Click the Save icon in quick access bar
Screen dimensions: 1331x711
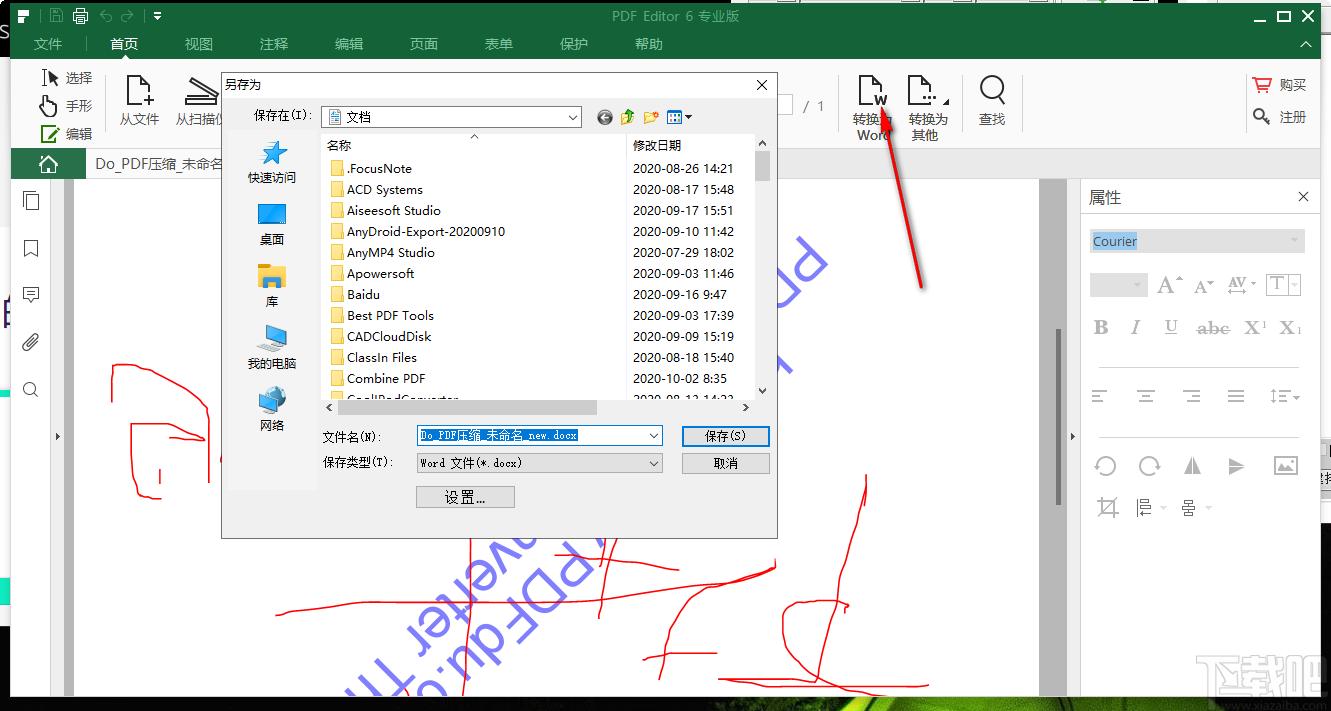(x=56, y=16)
